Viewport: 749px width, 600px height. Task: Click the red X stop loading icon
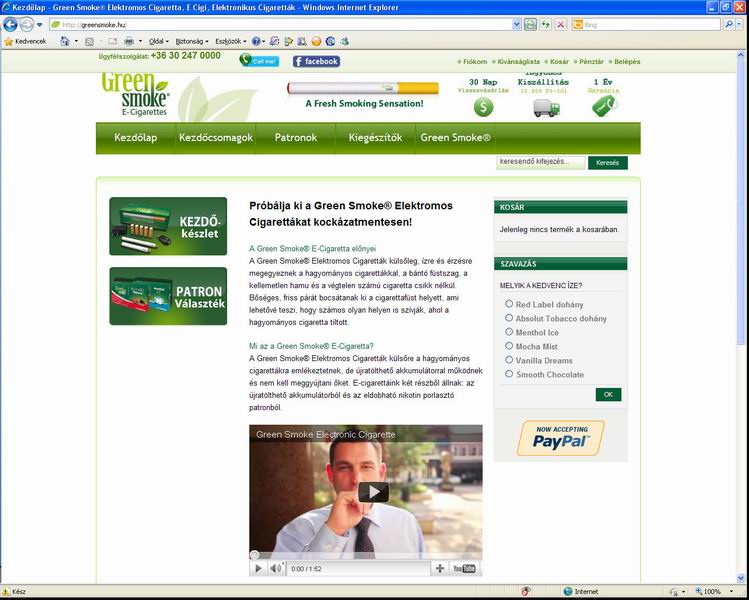click(560, 24)
